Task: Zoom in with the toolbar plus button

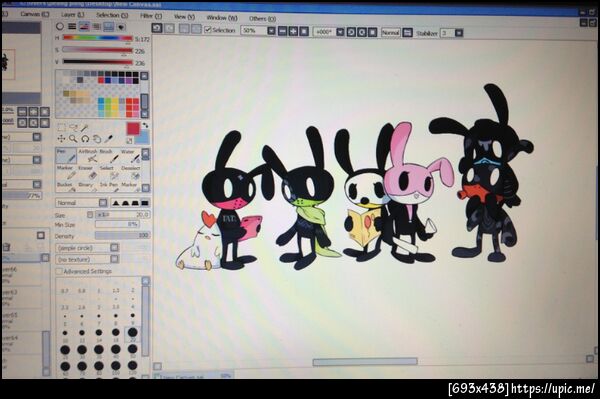Action: pos(293,31)
